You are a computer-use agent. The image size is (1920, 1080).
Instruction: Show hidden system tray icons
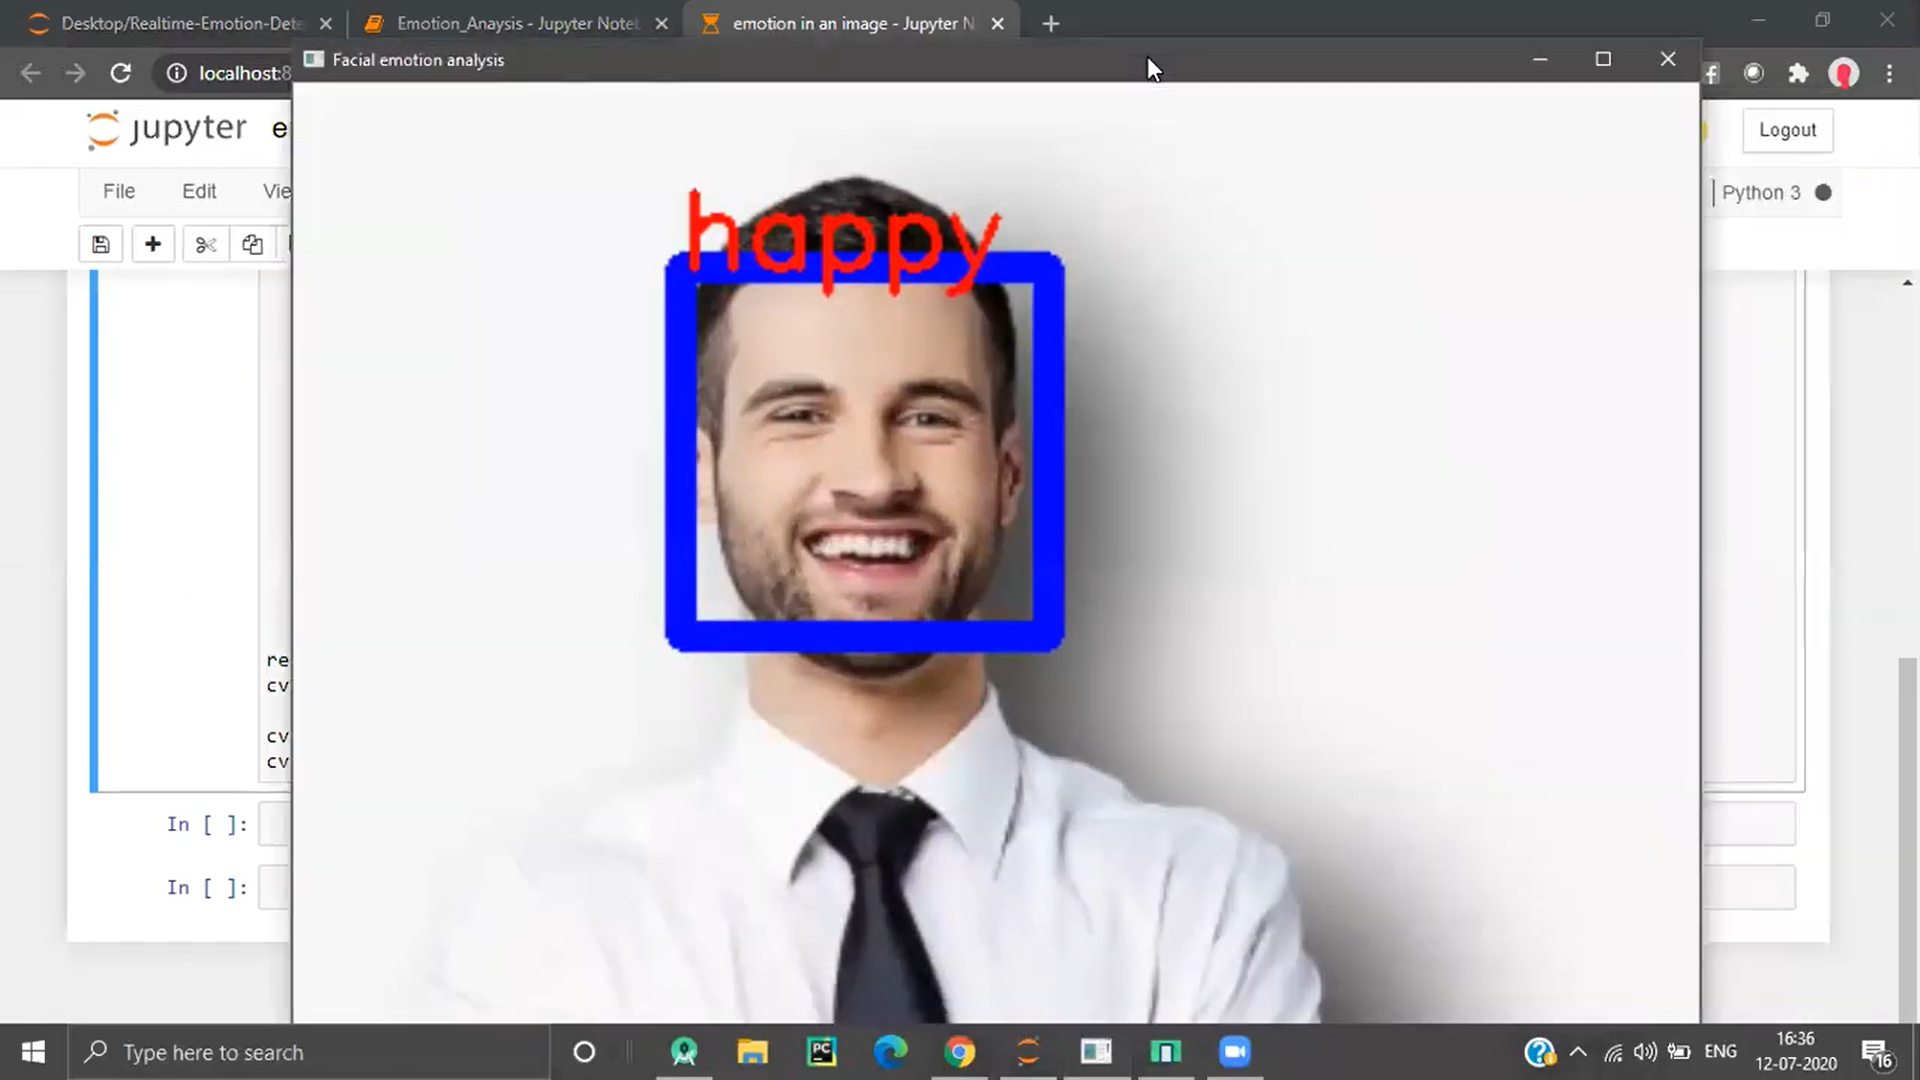click(1578, 1052)
